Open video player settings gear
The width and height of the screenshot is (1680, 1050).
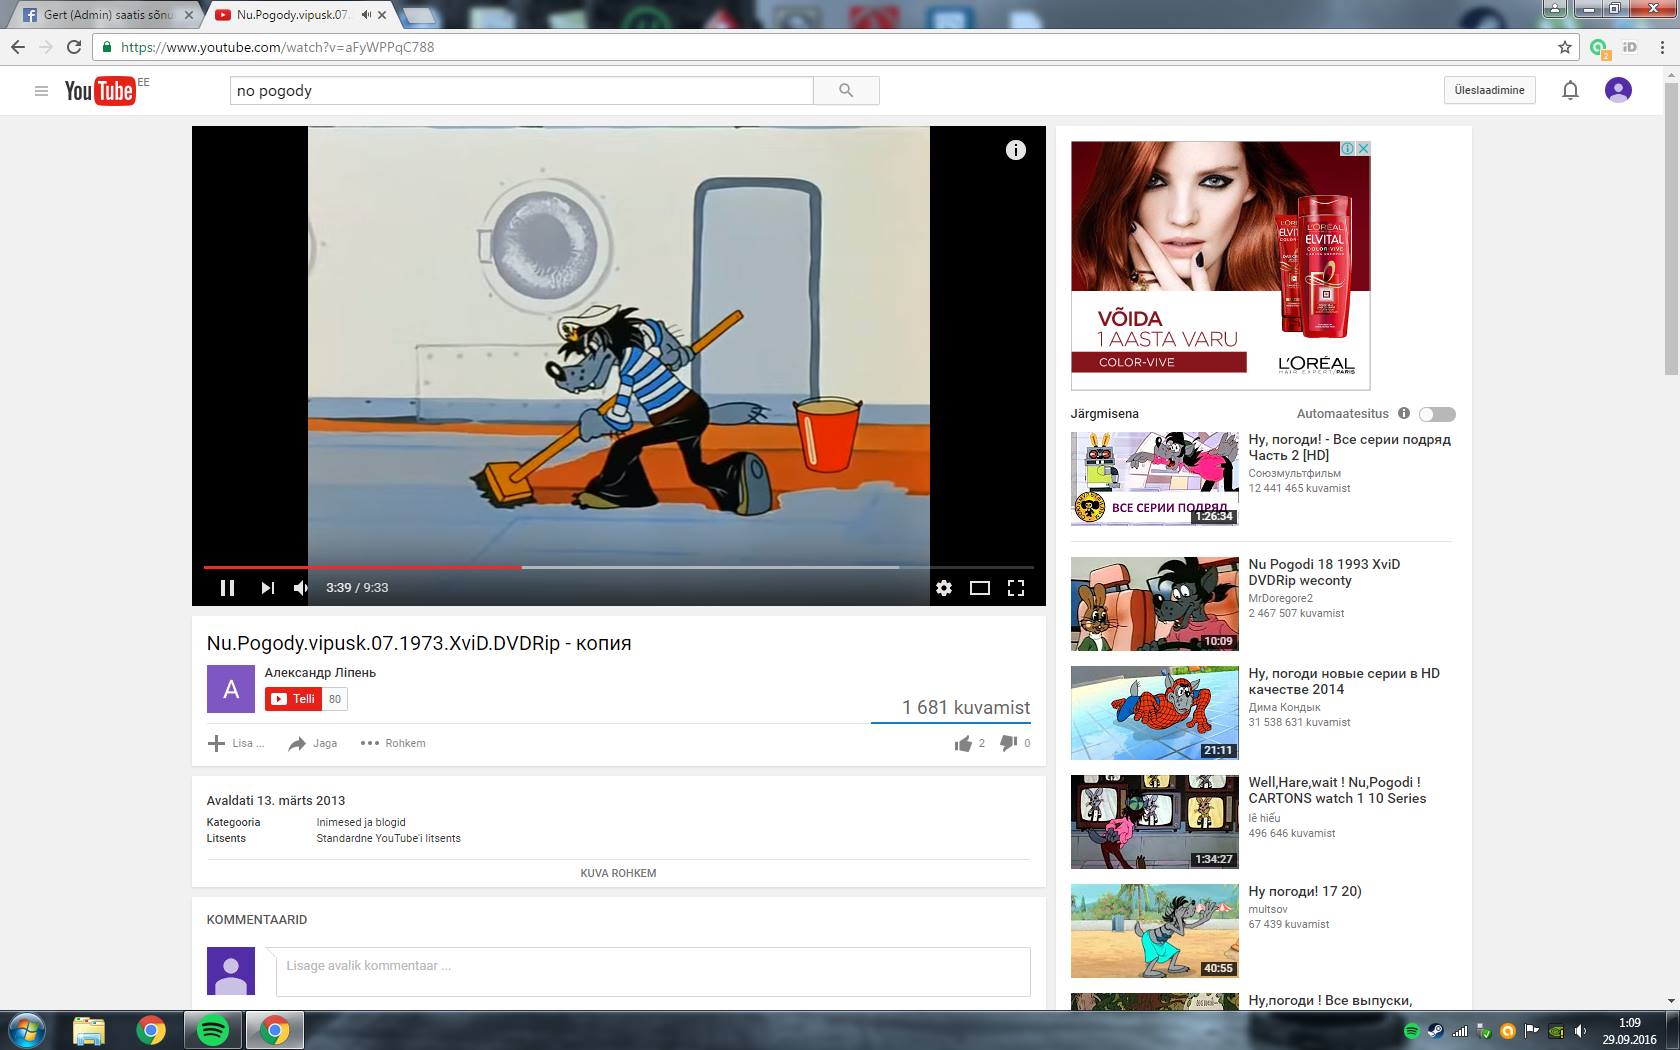coord(944,588)
